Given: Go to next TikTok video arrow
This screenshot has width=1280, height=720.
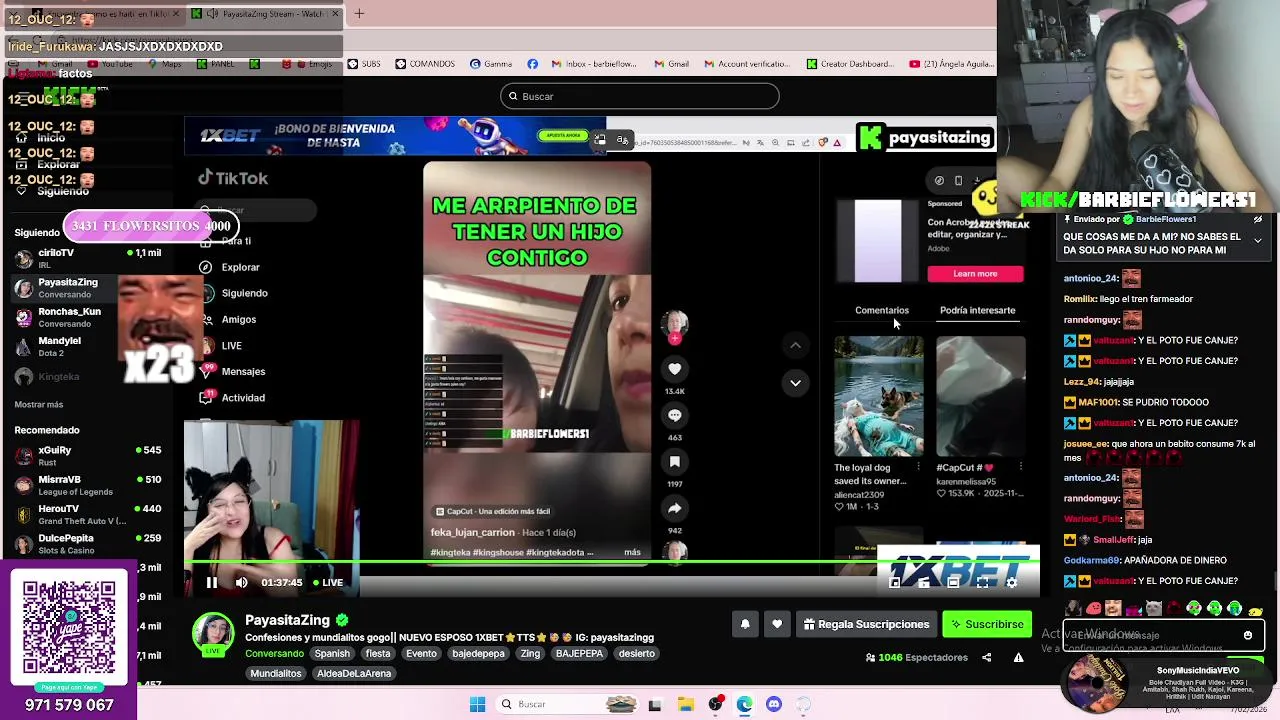Looking at the screenshot, I should pyautogui.click(x=795, y=382).
